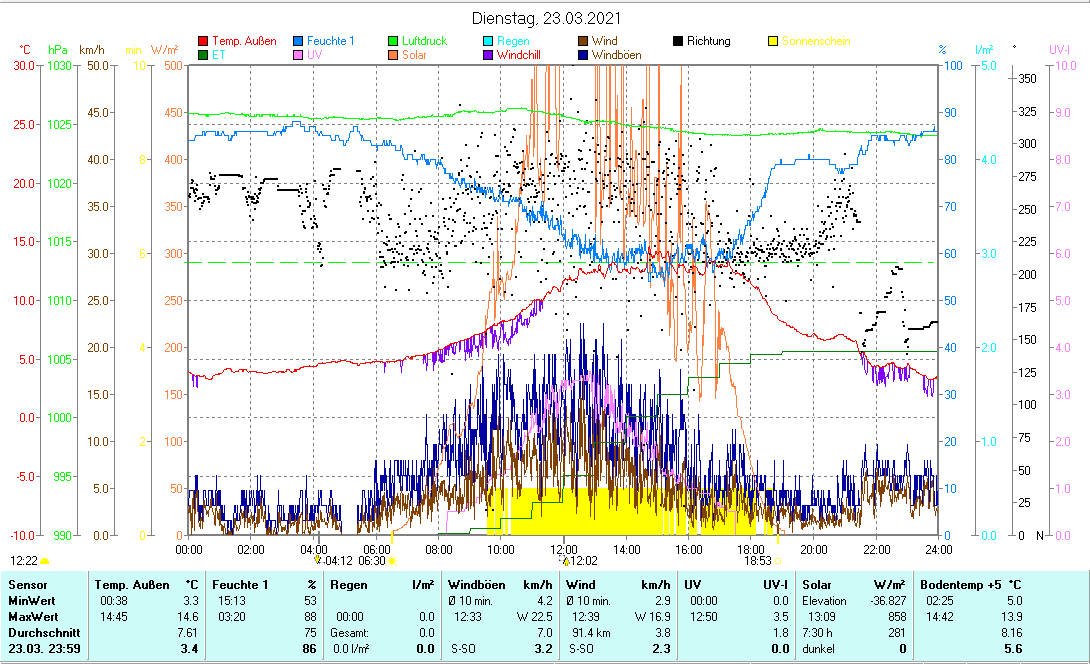Select the purple Windchill legend square

click(x=487, y=55)
